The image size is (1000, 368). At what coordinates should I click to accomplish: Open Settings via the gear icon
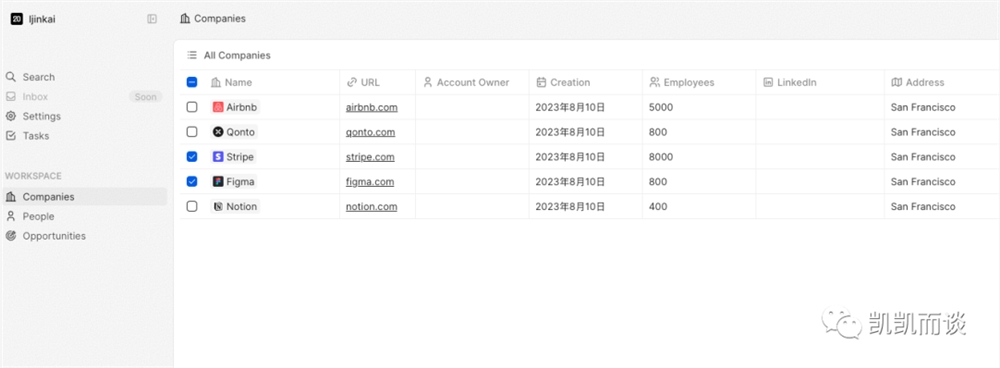[x=11, y=116]
